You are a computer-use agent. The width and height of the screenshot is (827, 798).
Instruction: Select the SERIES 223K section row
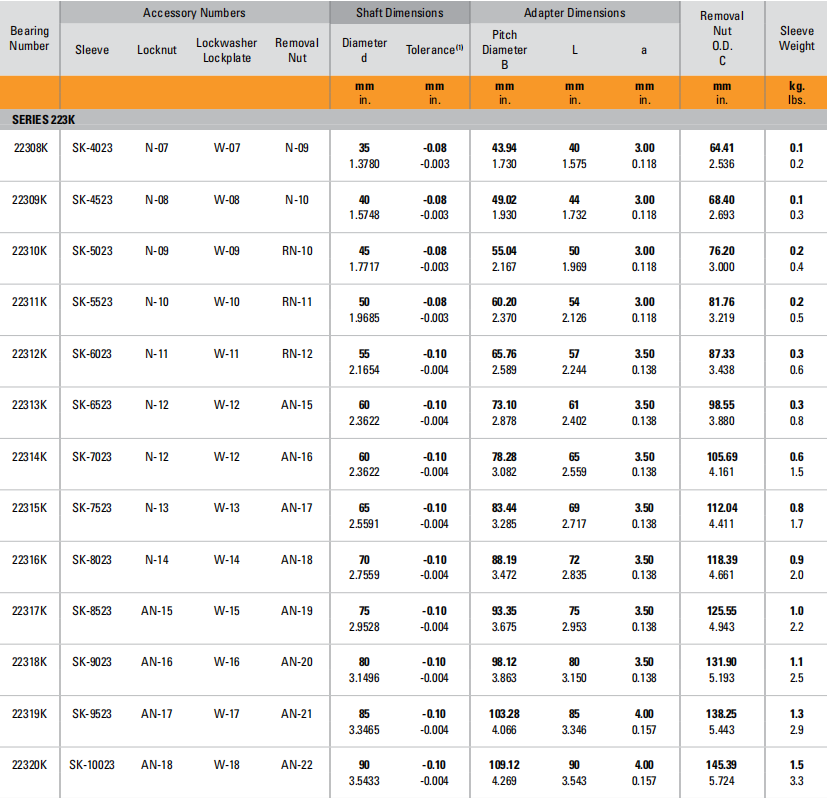44,119
